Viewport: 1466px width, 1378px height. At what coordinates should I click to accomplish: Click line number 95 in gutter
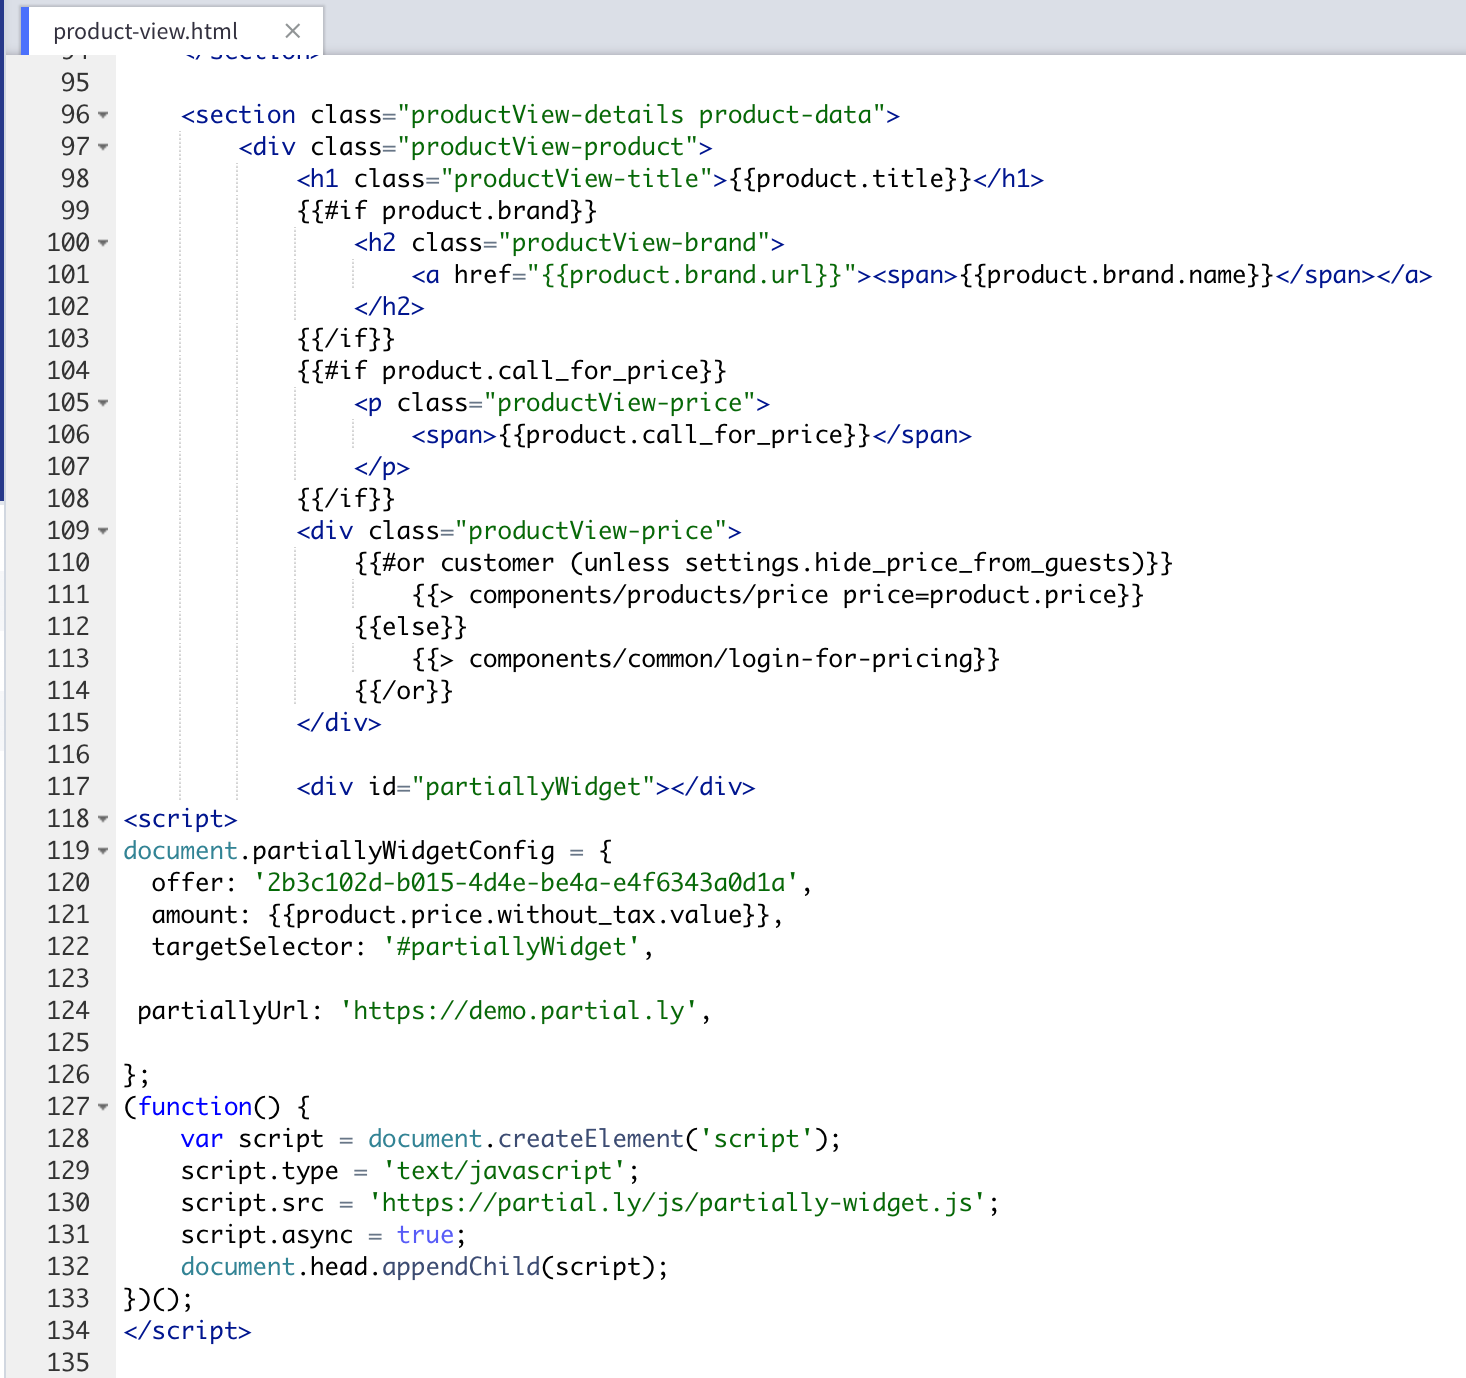pos(75,82)
